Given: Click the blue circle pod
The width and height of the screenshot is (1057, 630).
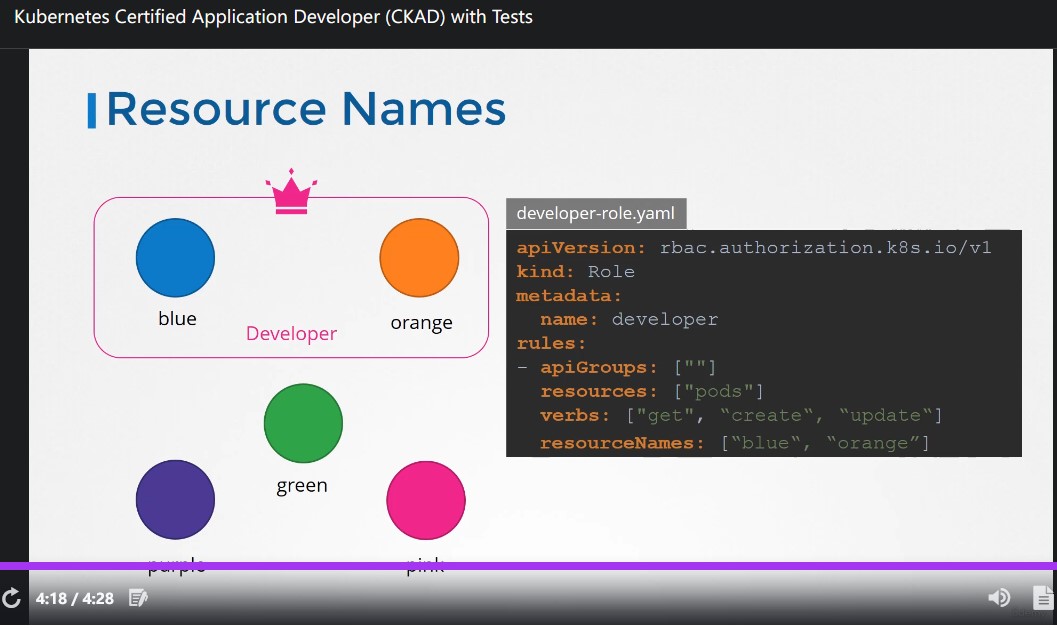Looking at the screenshot, I should click(x=175, y=257).
